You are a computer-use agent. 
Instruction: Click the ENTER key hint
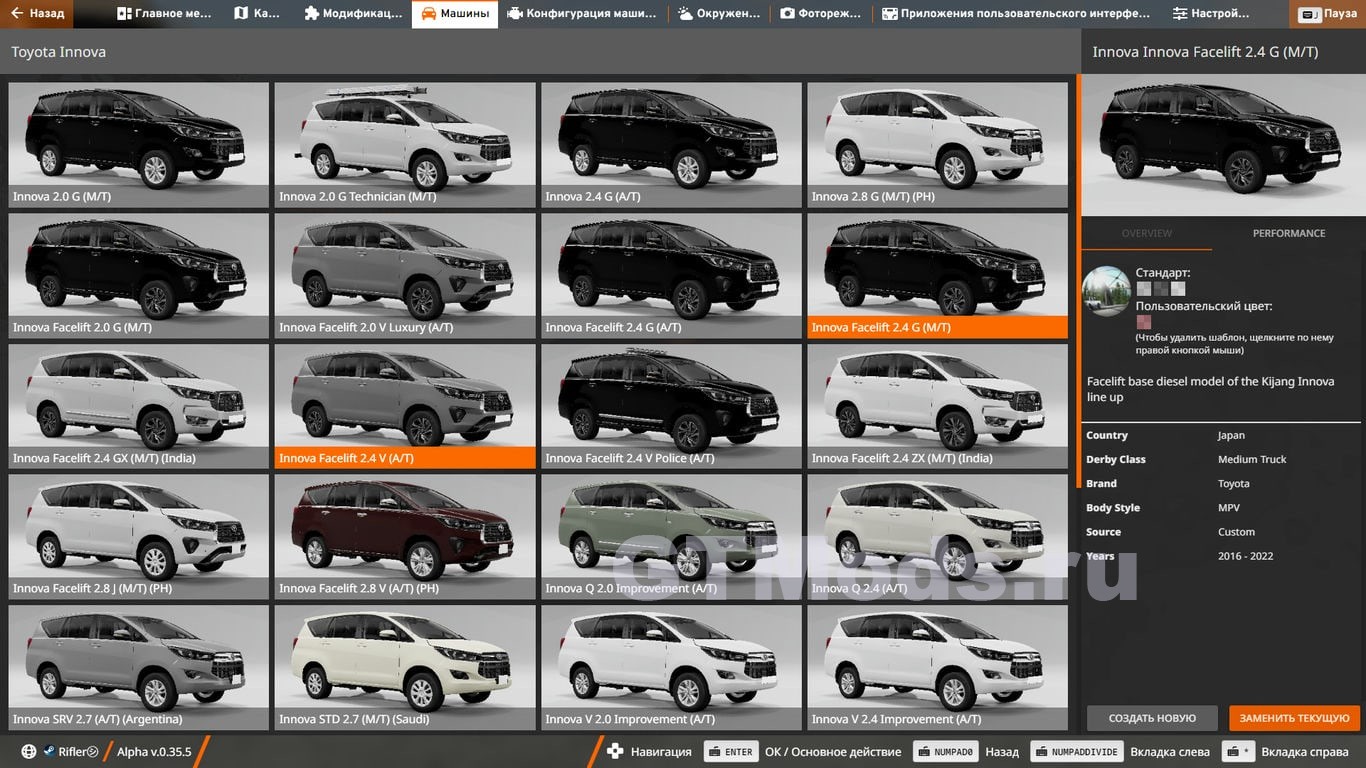coord(731,752)
